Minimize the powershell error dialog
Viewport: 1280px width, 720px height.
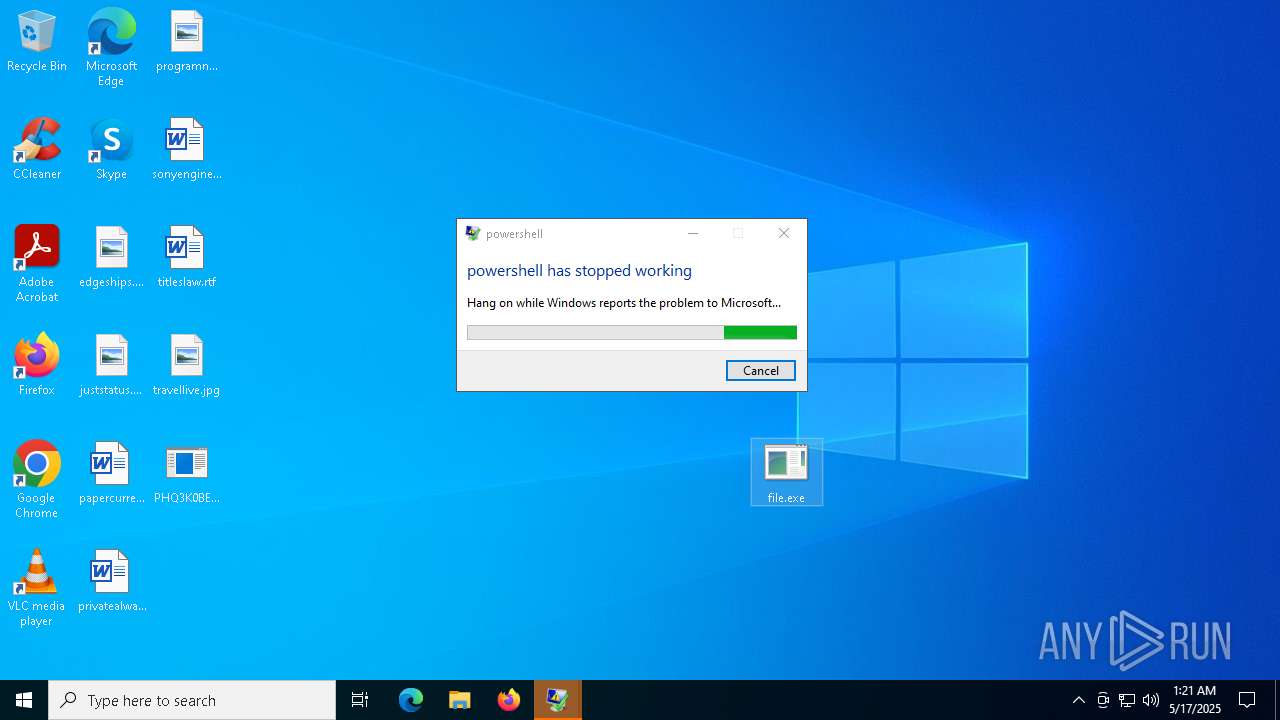693,233
